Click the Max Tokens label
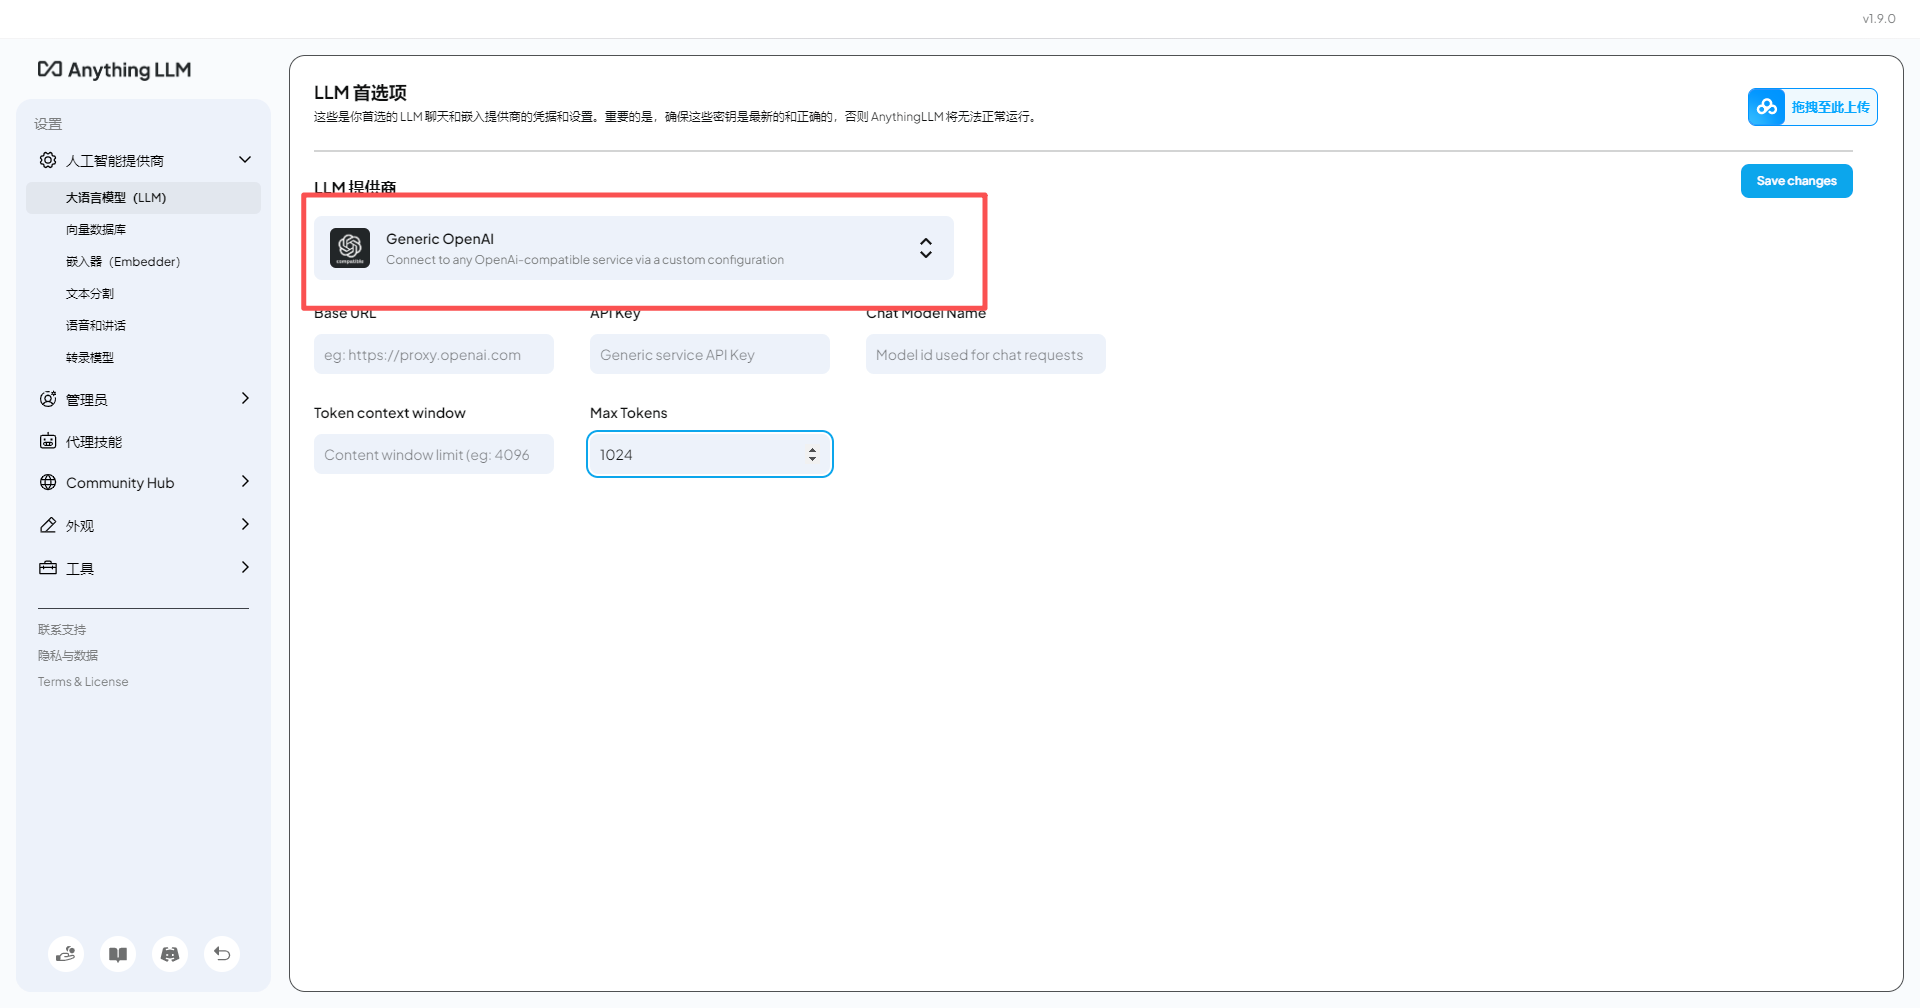This screenshot has width=1920, height=1008. click(628, 413)
